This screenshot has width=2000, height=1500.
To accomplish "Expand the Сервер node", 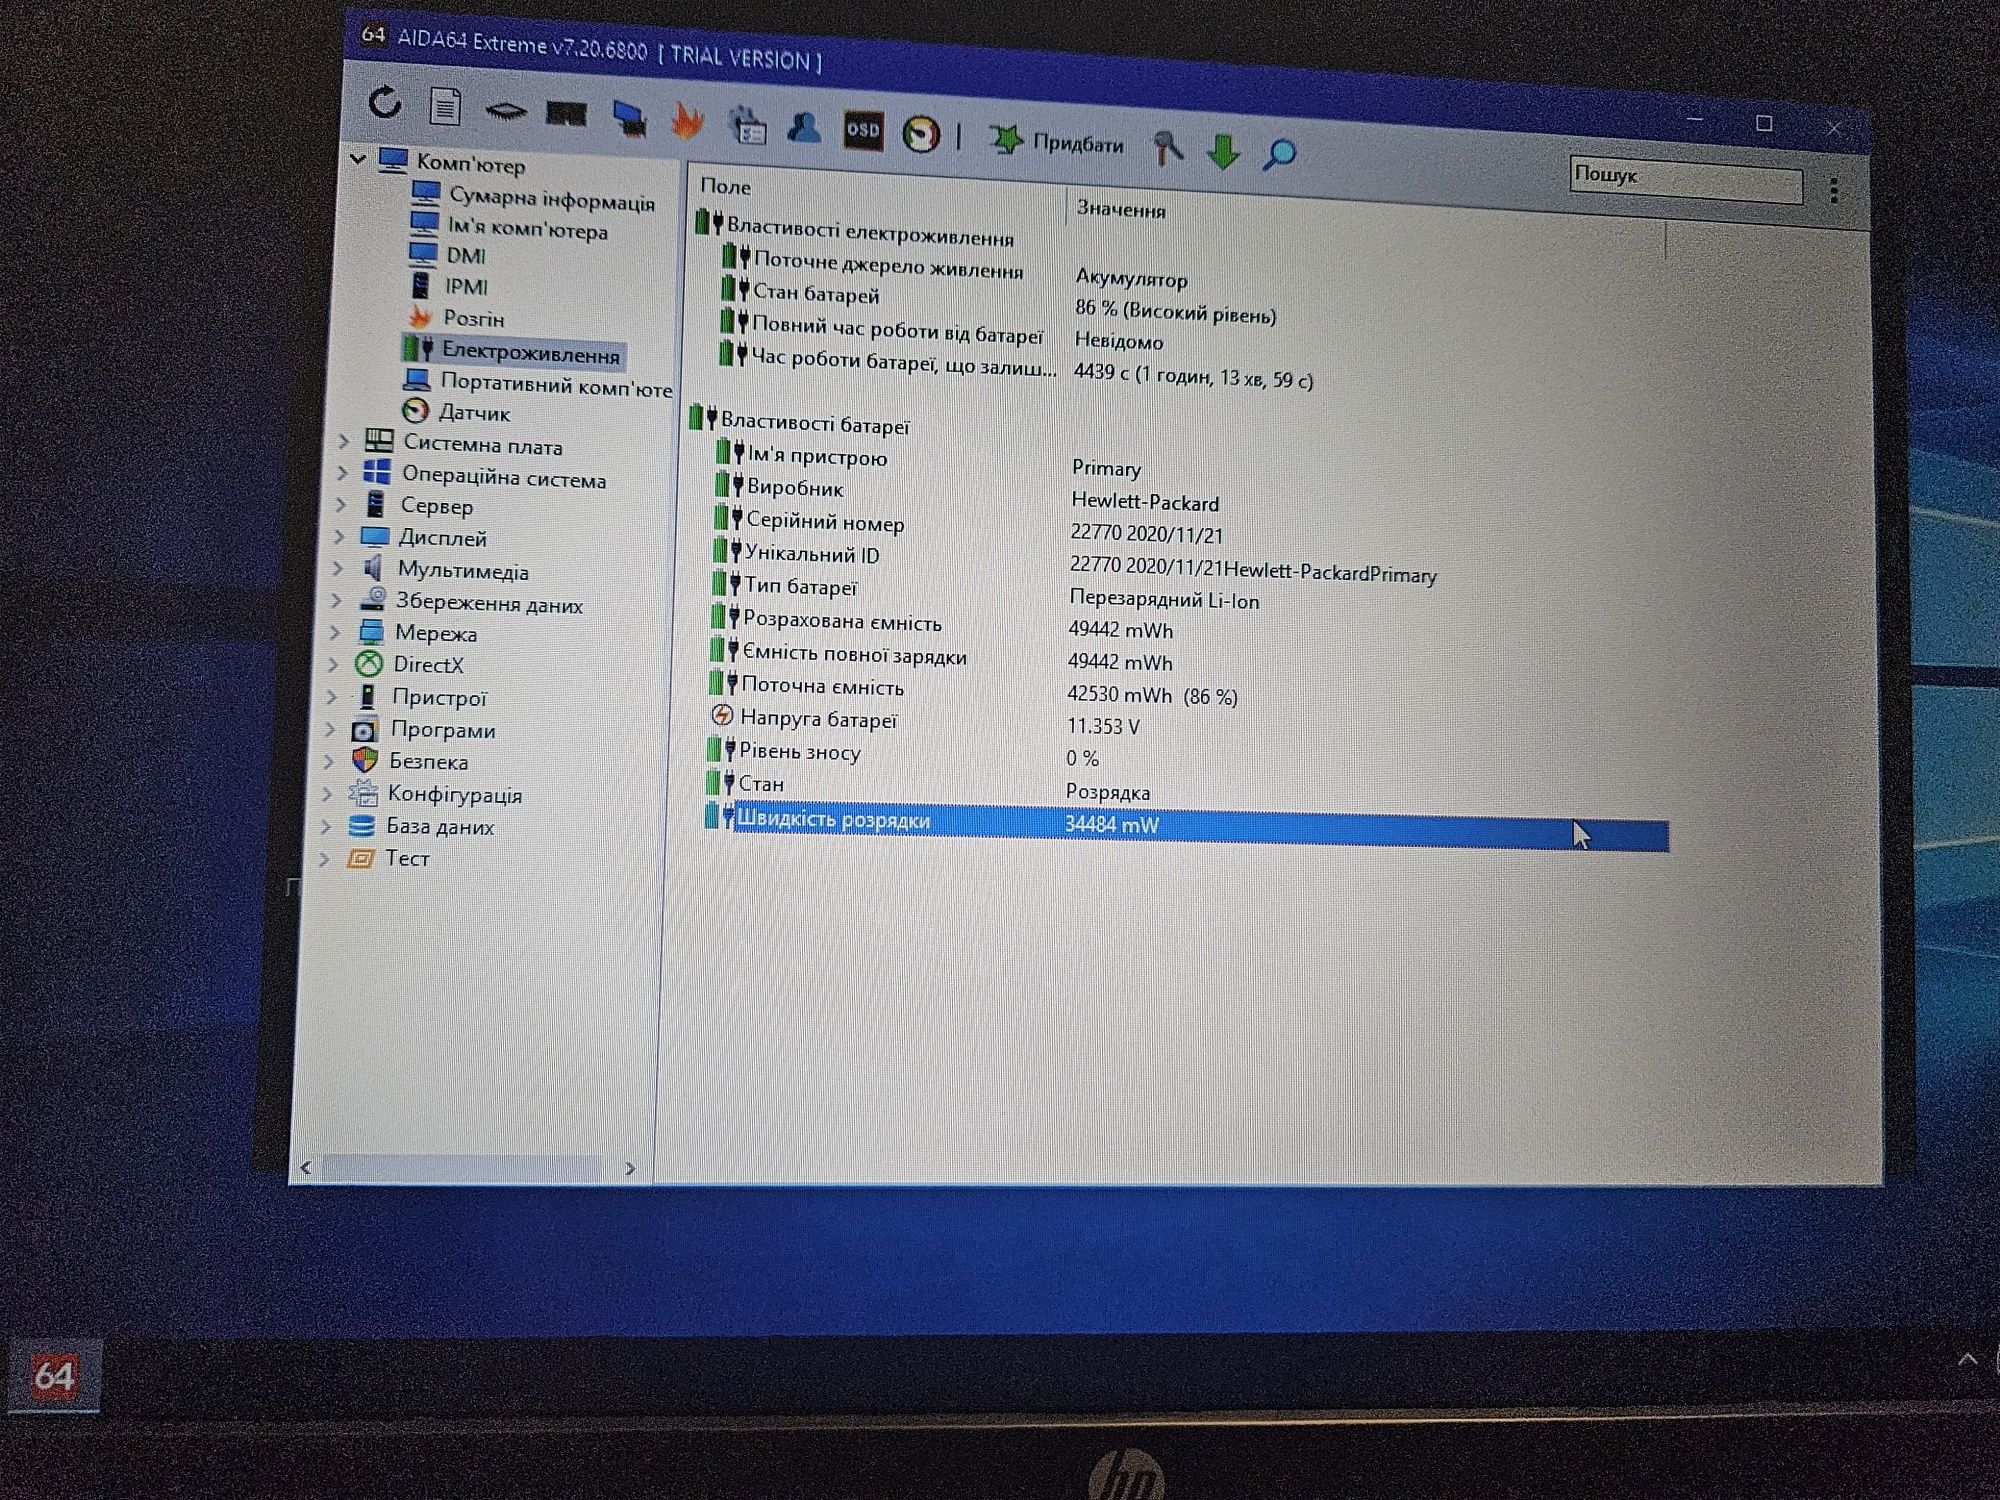I will 341,504.
